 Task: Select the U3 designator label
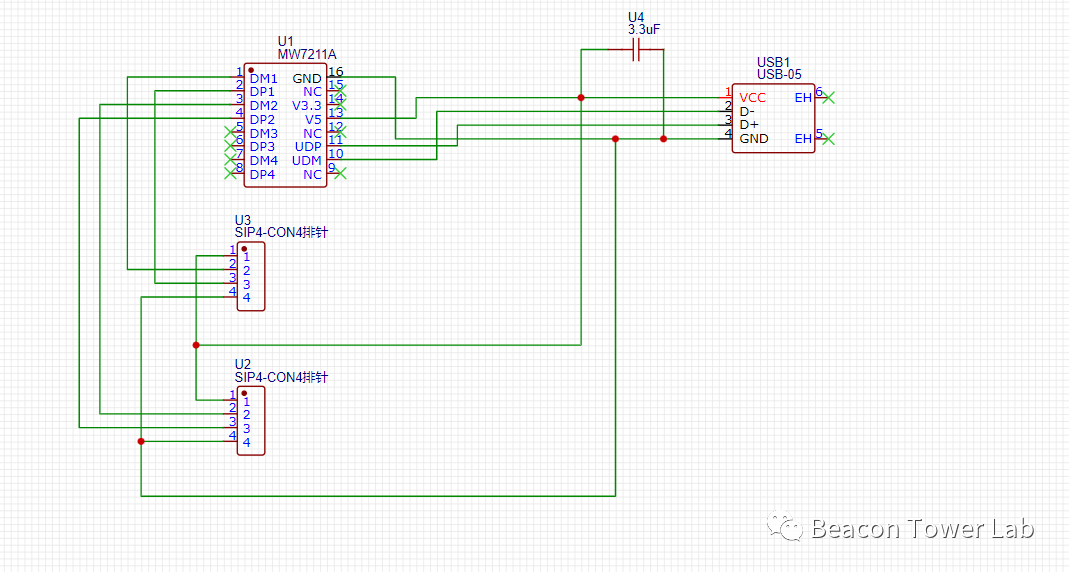tap(243, 220)
